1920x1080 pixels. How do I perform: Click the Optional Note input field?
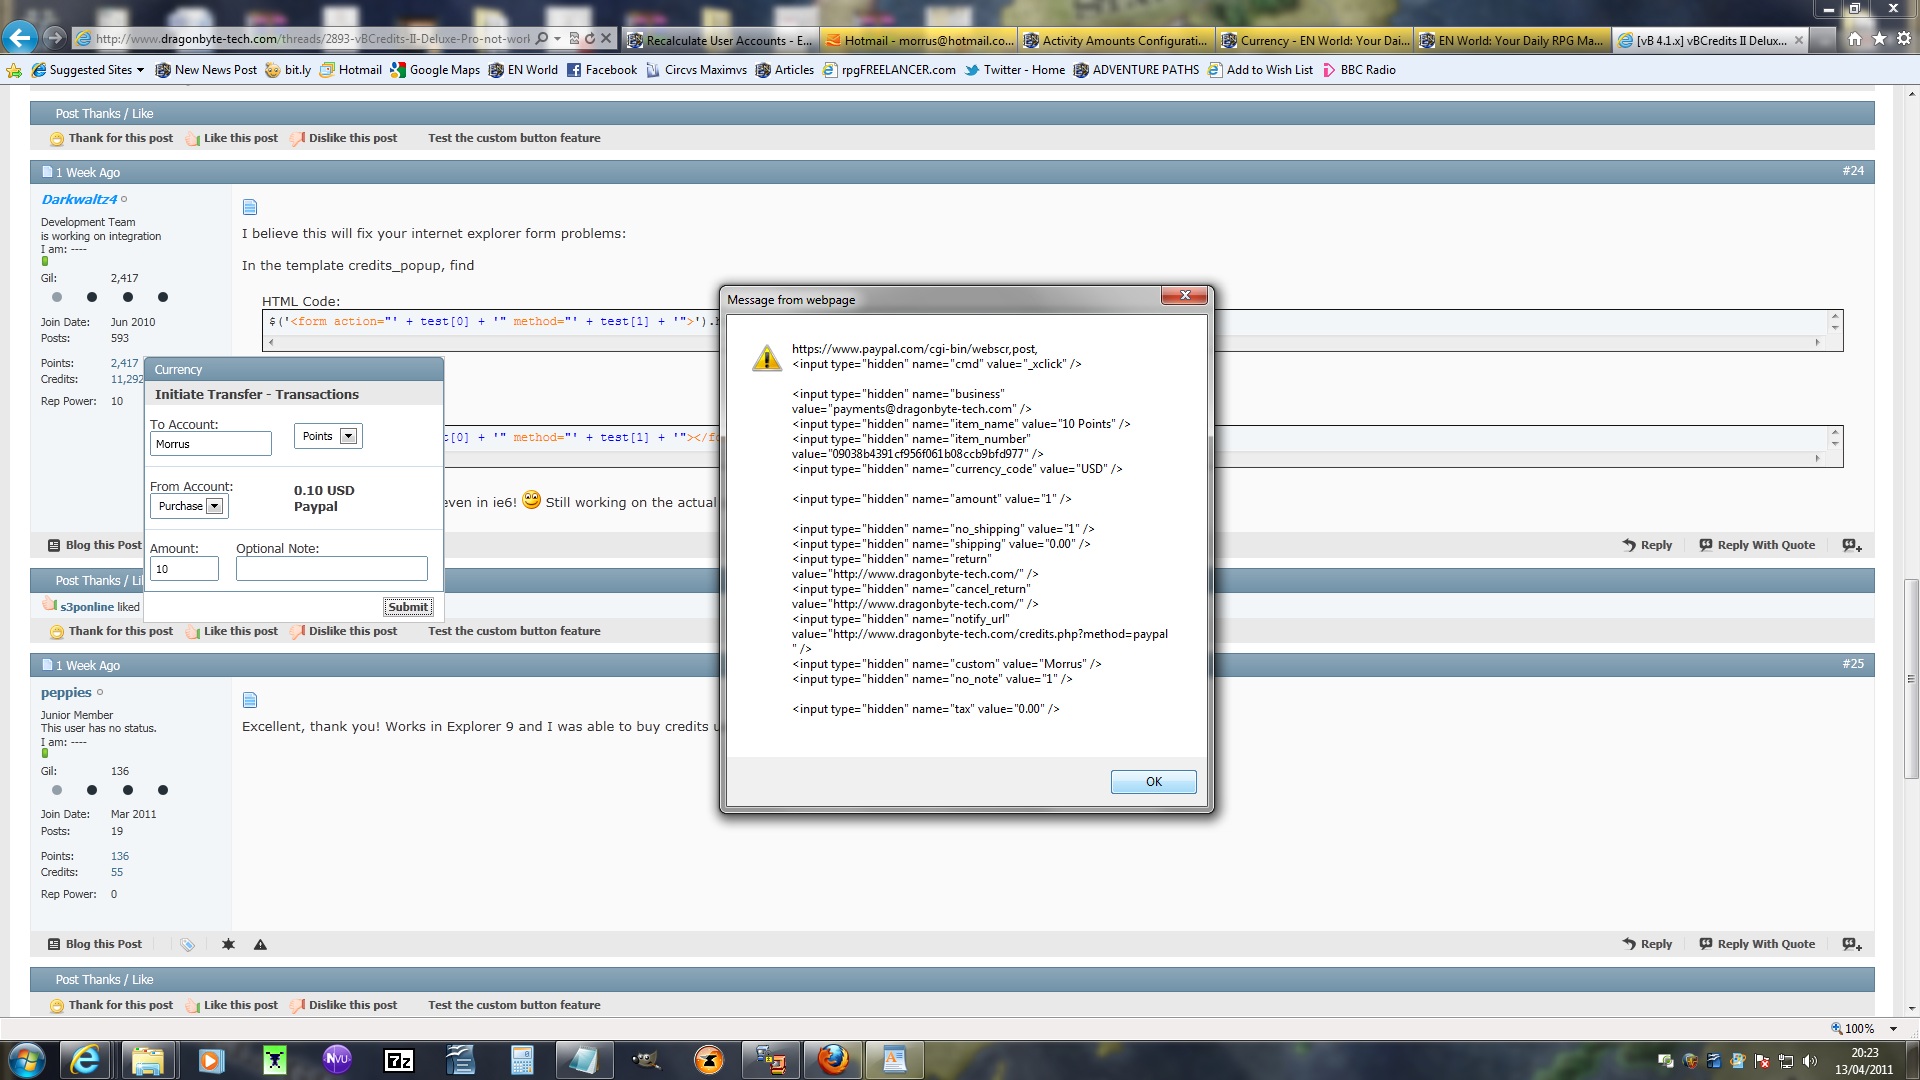coord(332,569)
